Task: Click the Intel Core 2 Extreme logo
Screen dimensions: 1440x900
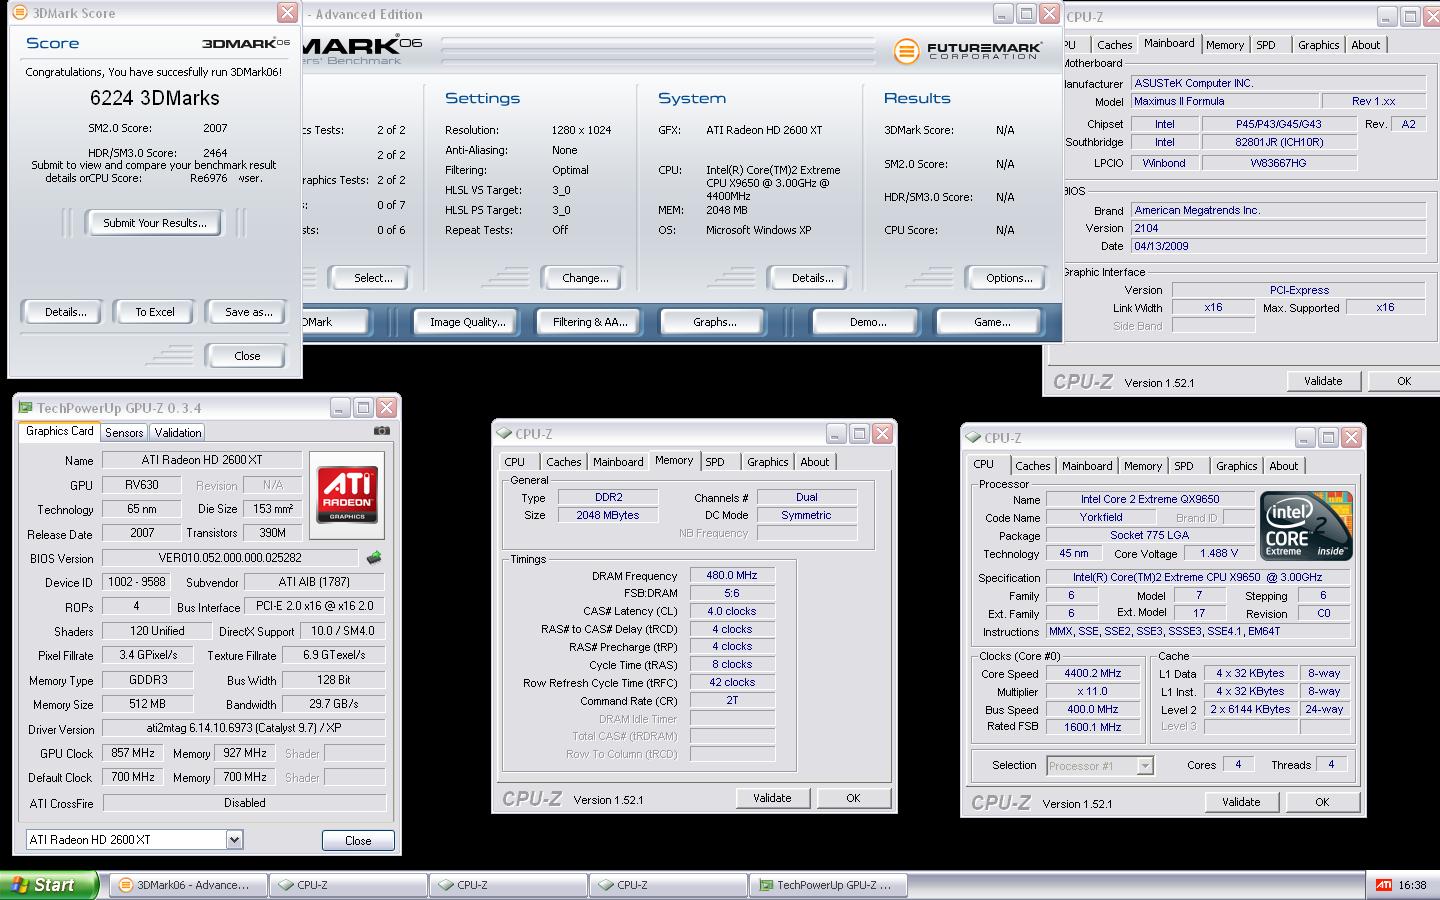Action: (1306, 525)
